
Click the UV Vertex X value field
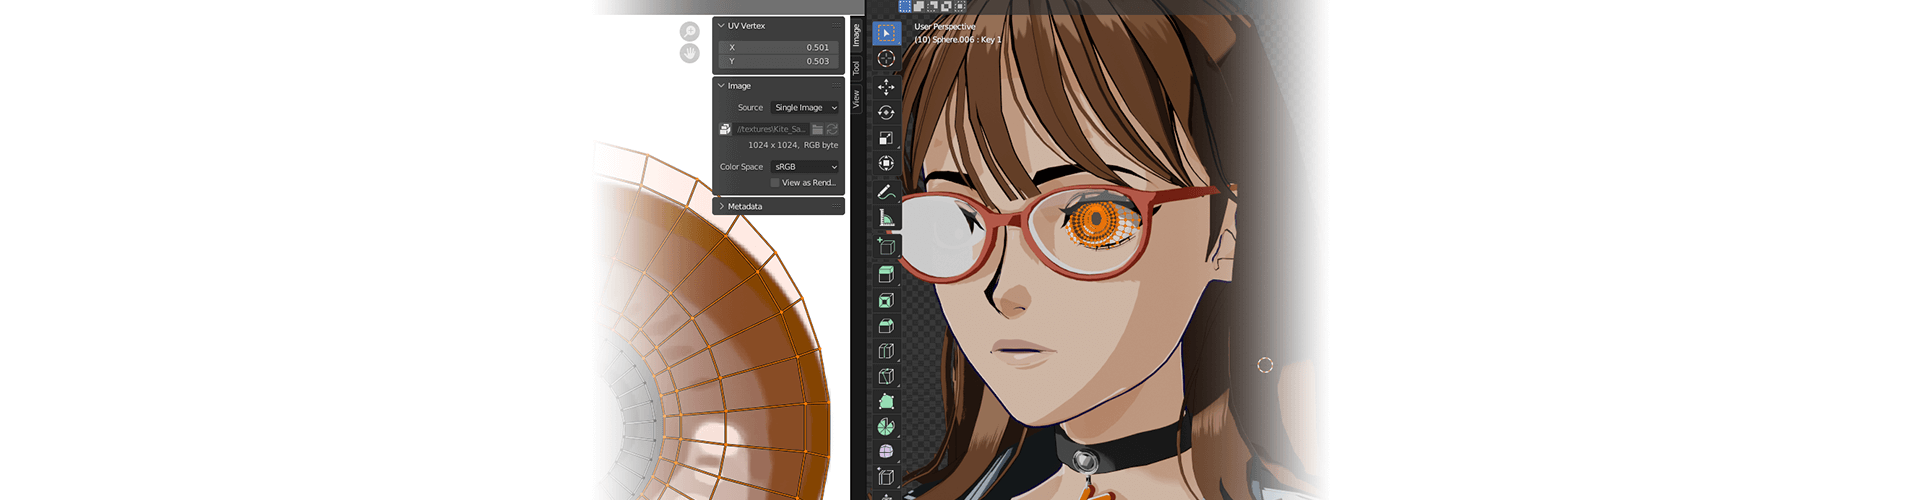(x=778, y=47)
